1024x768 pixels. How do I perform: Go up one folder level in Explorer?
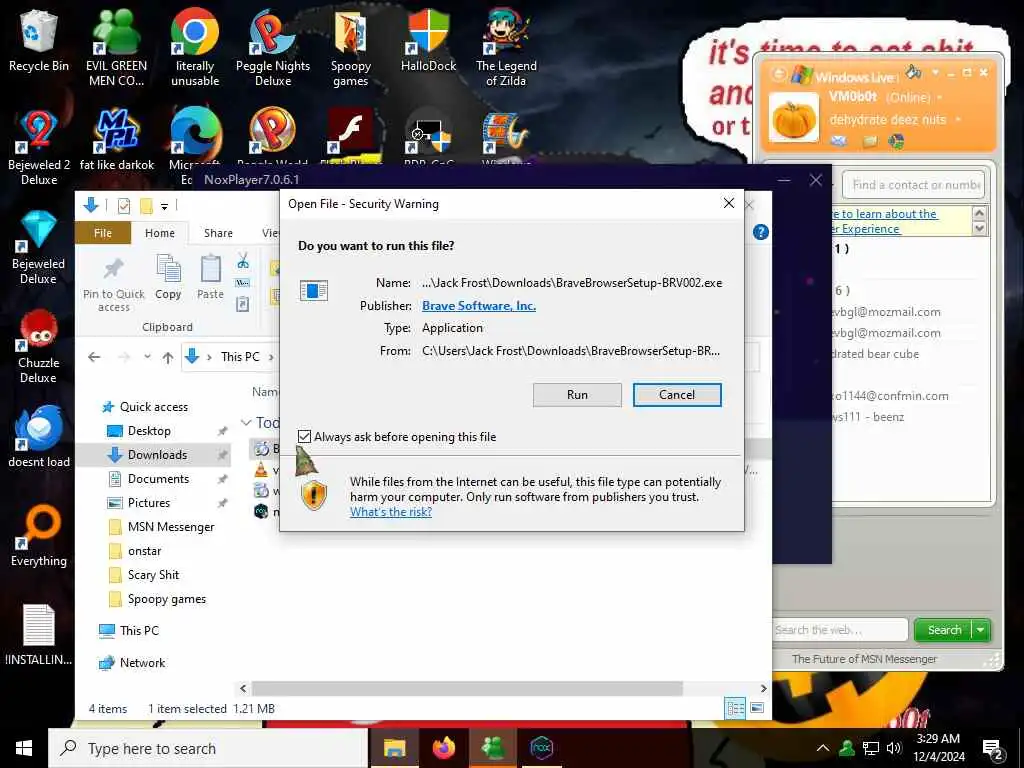(x=168, y=357)
